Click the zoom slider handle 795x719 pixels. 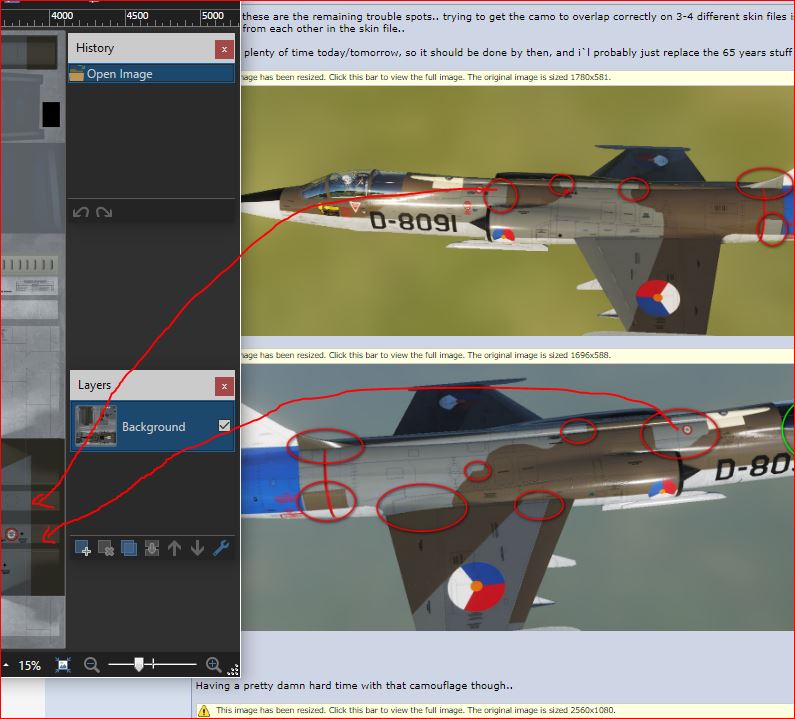click(x=139, y=664)
